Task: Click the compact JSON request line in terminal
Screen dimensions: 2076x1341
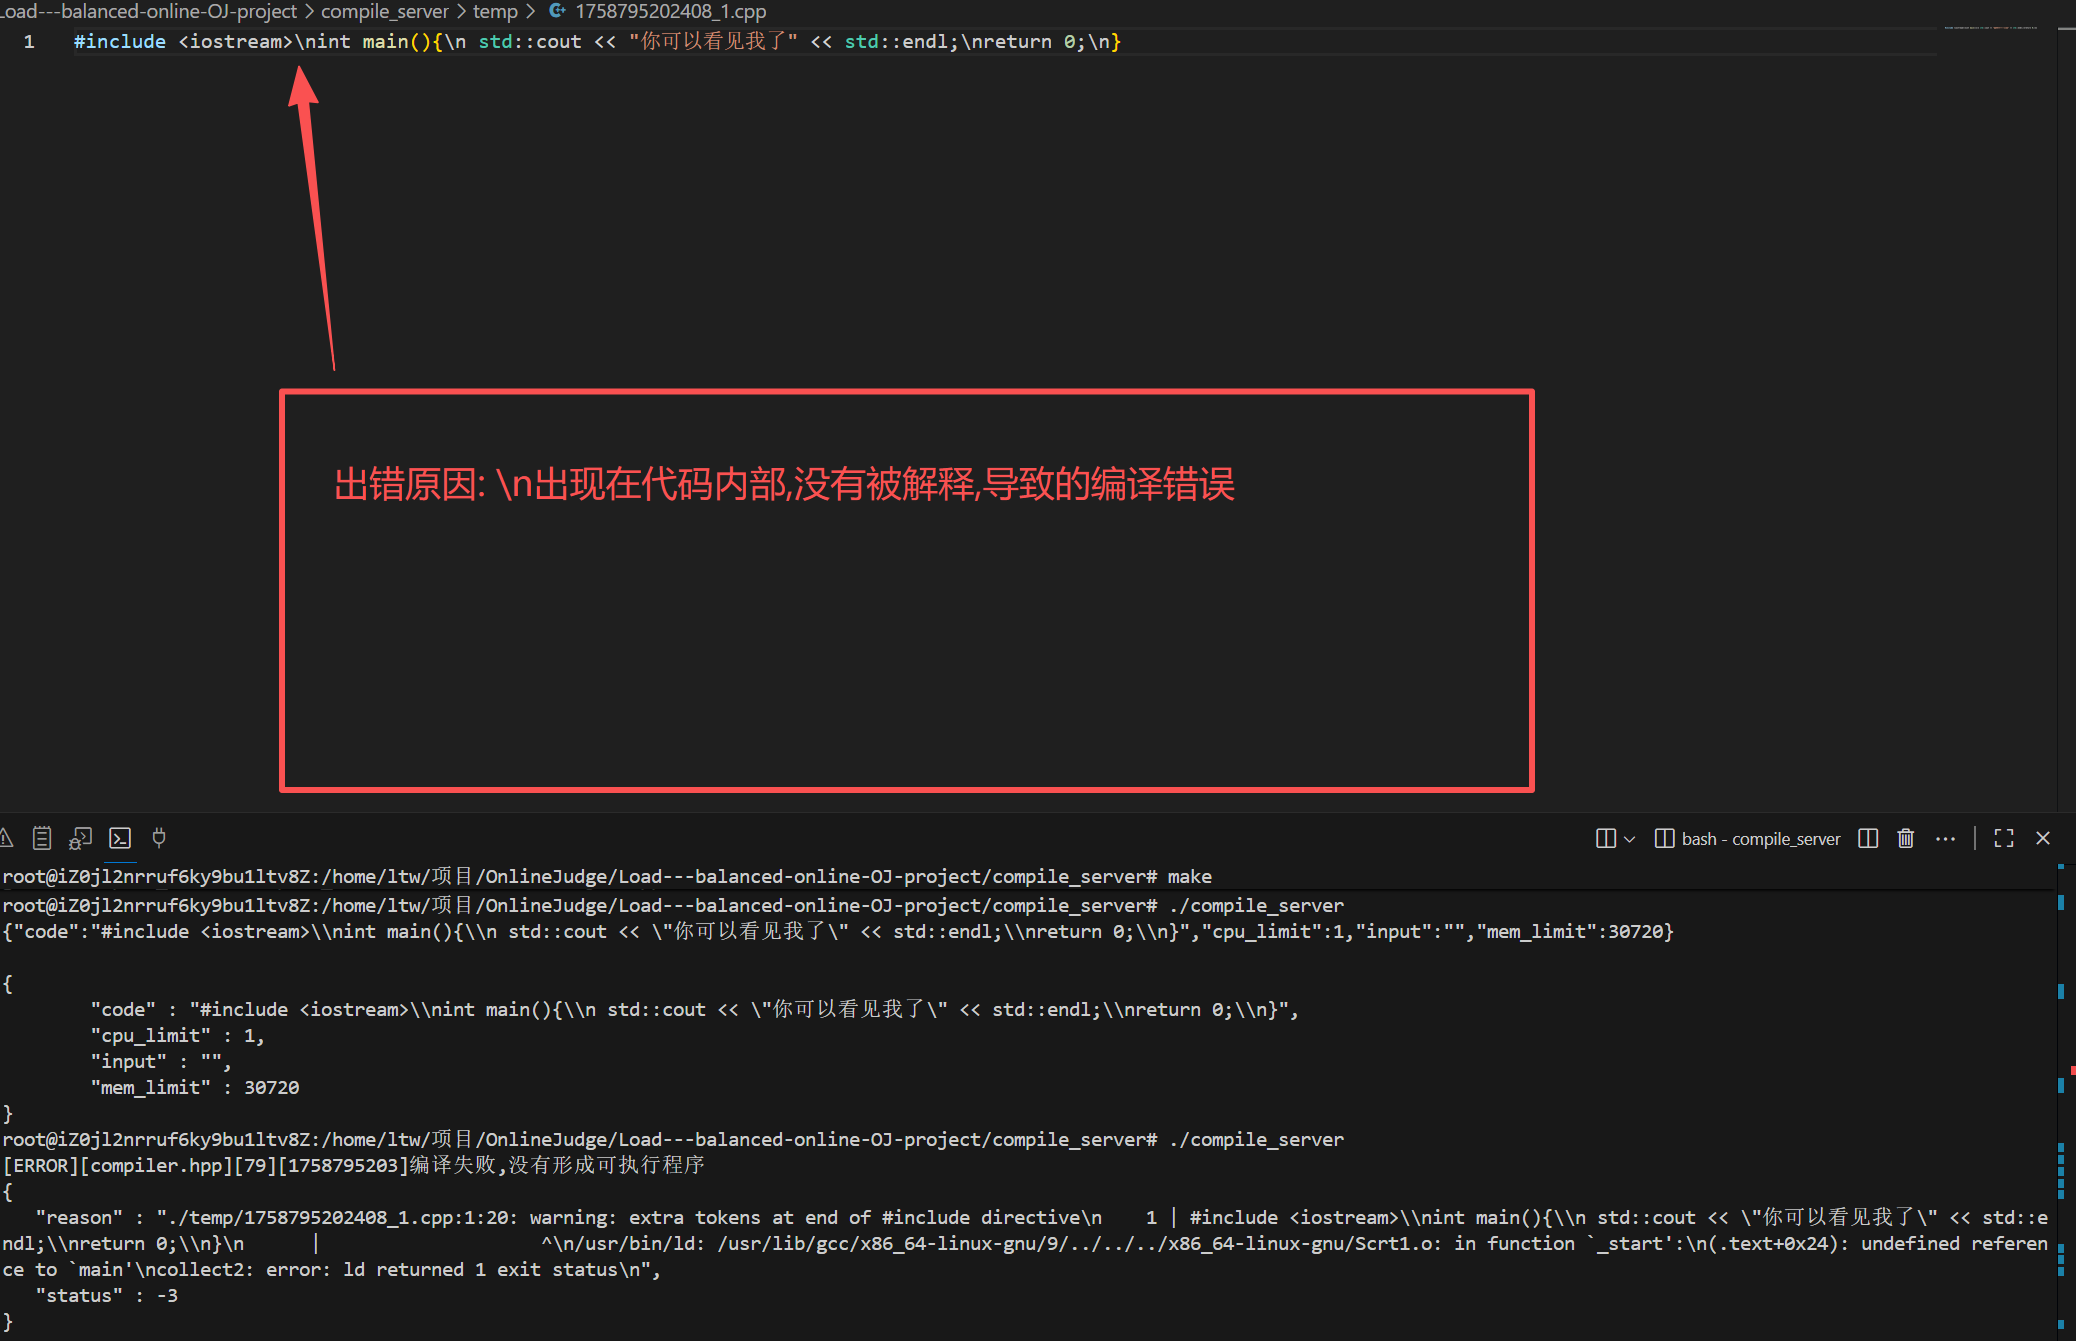Action: pyautogui.click(x=838, y=932)
